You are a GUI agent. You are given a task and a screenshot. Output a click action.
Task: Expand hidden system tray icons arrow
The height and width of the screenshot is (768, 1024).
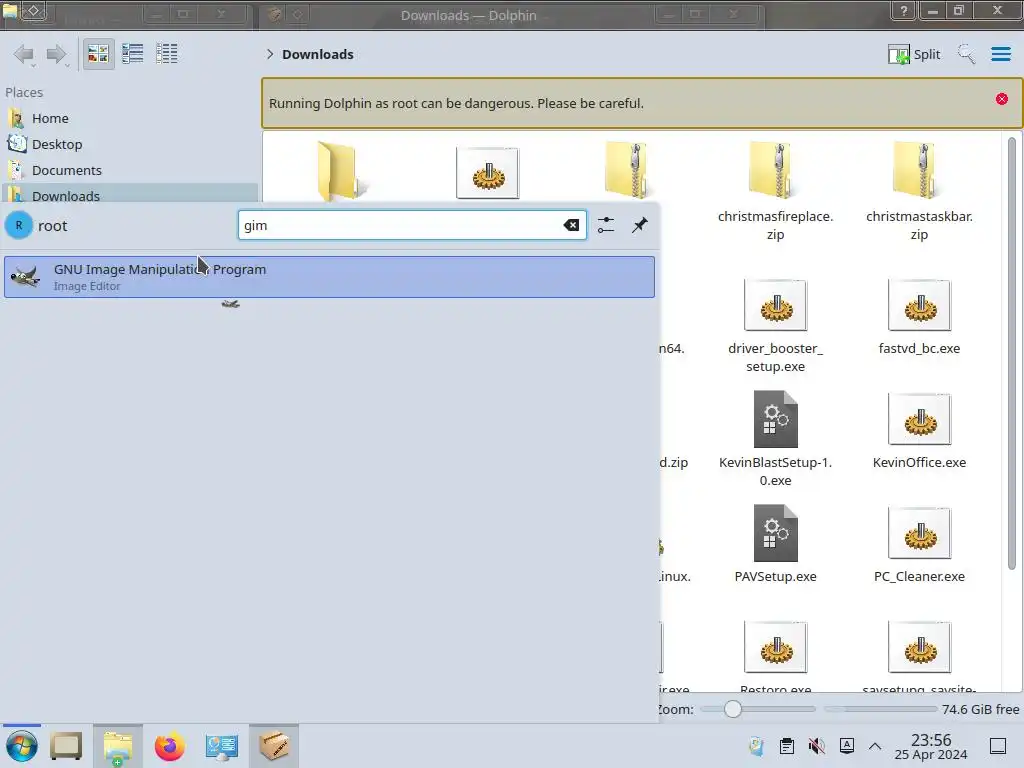pos(875,746)
